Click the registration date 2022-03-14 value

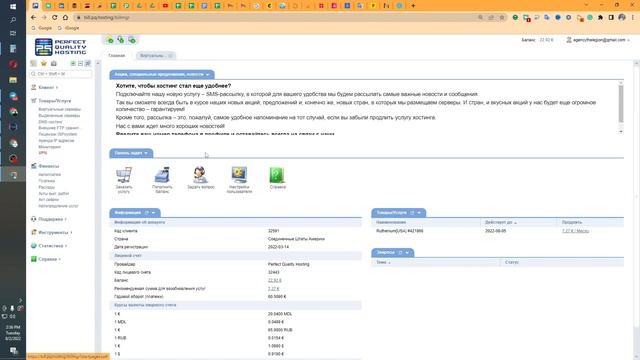[x=278, y=247]
